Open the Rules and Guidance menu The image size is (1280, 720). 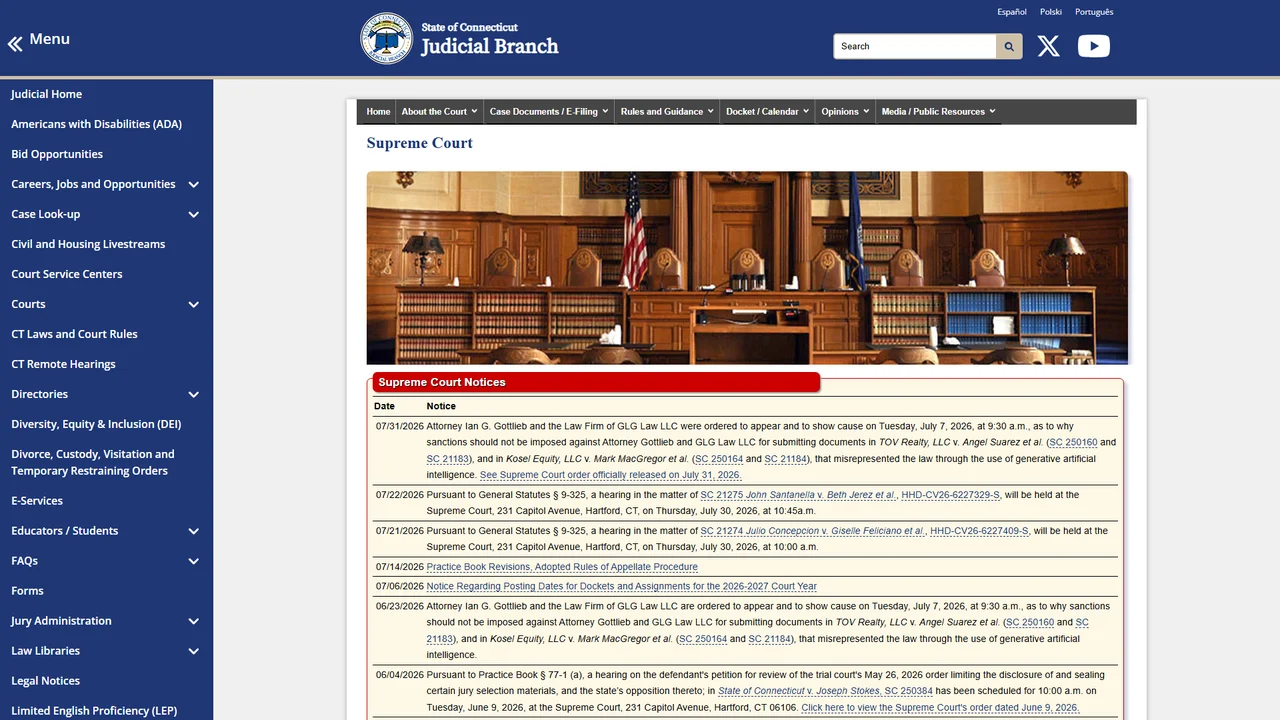(x=667, y=112)
